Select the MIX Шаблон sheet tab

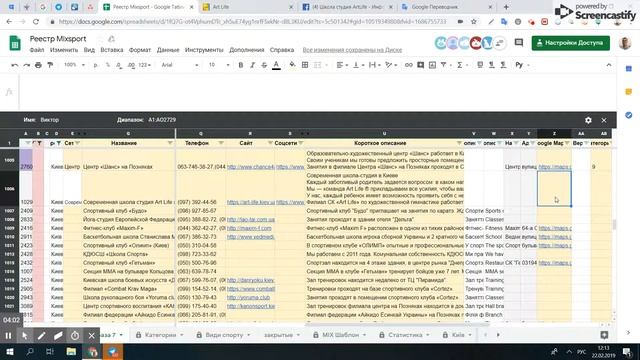340,335
